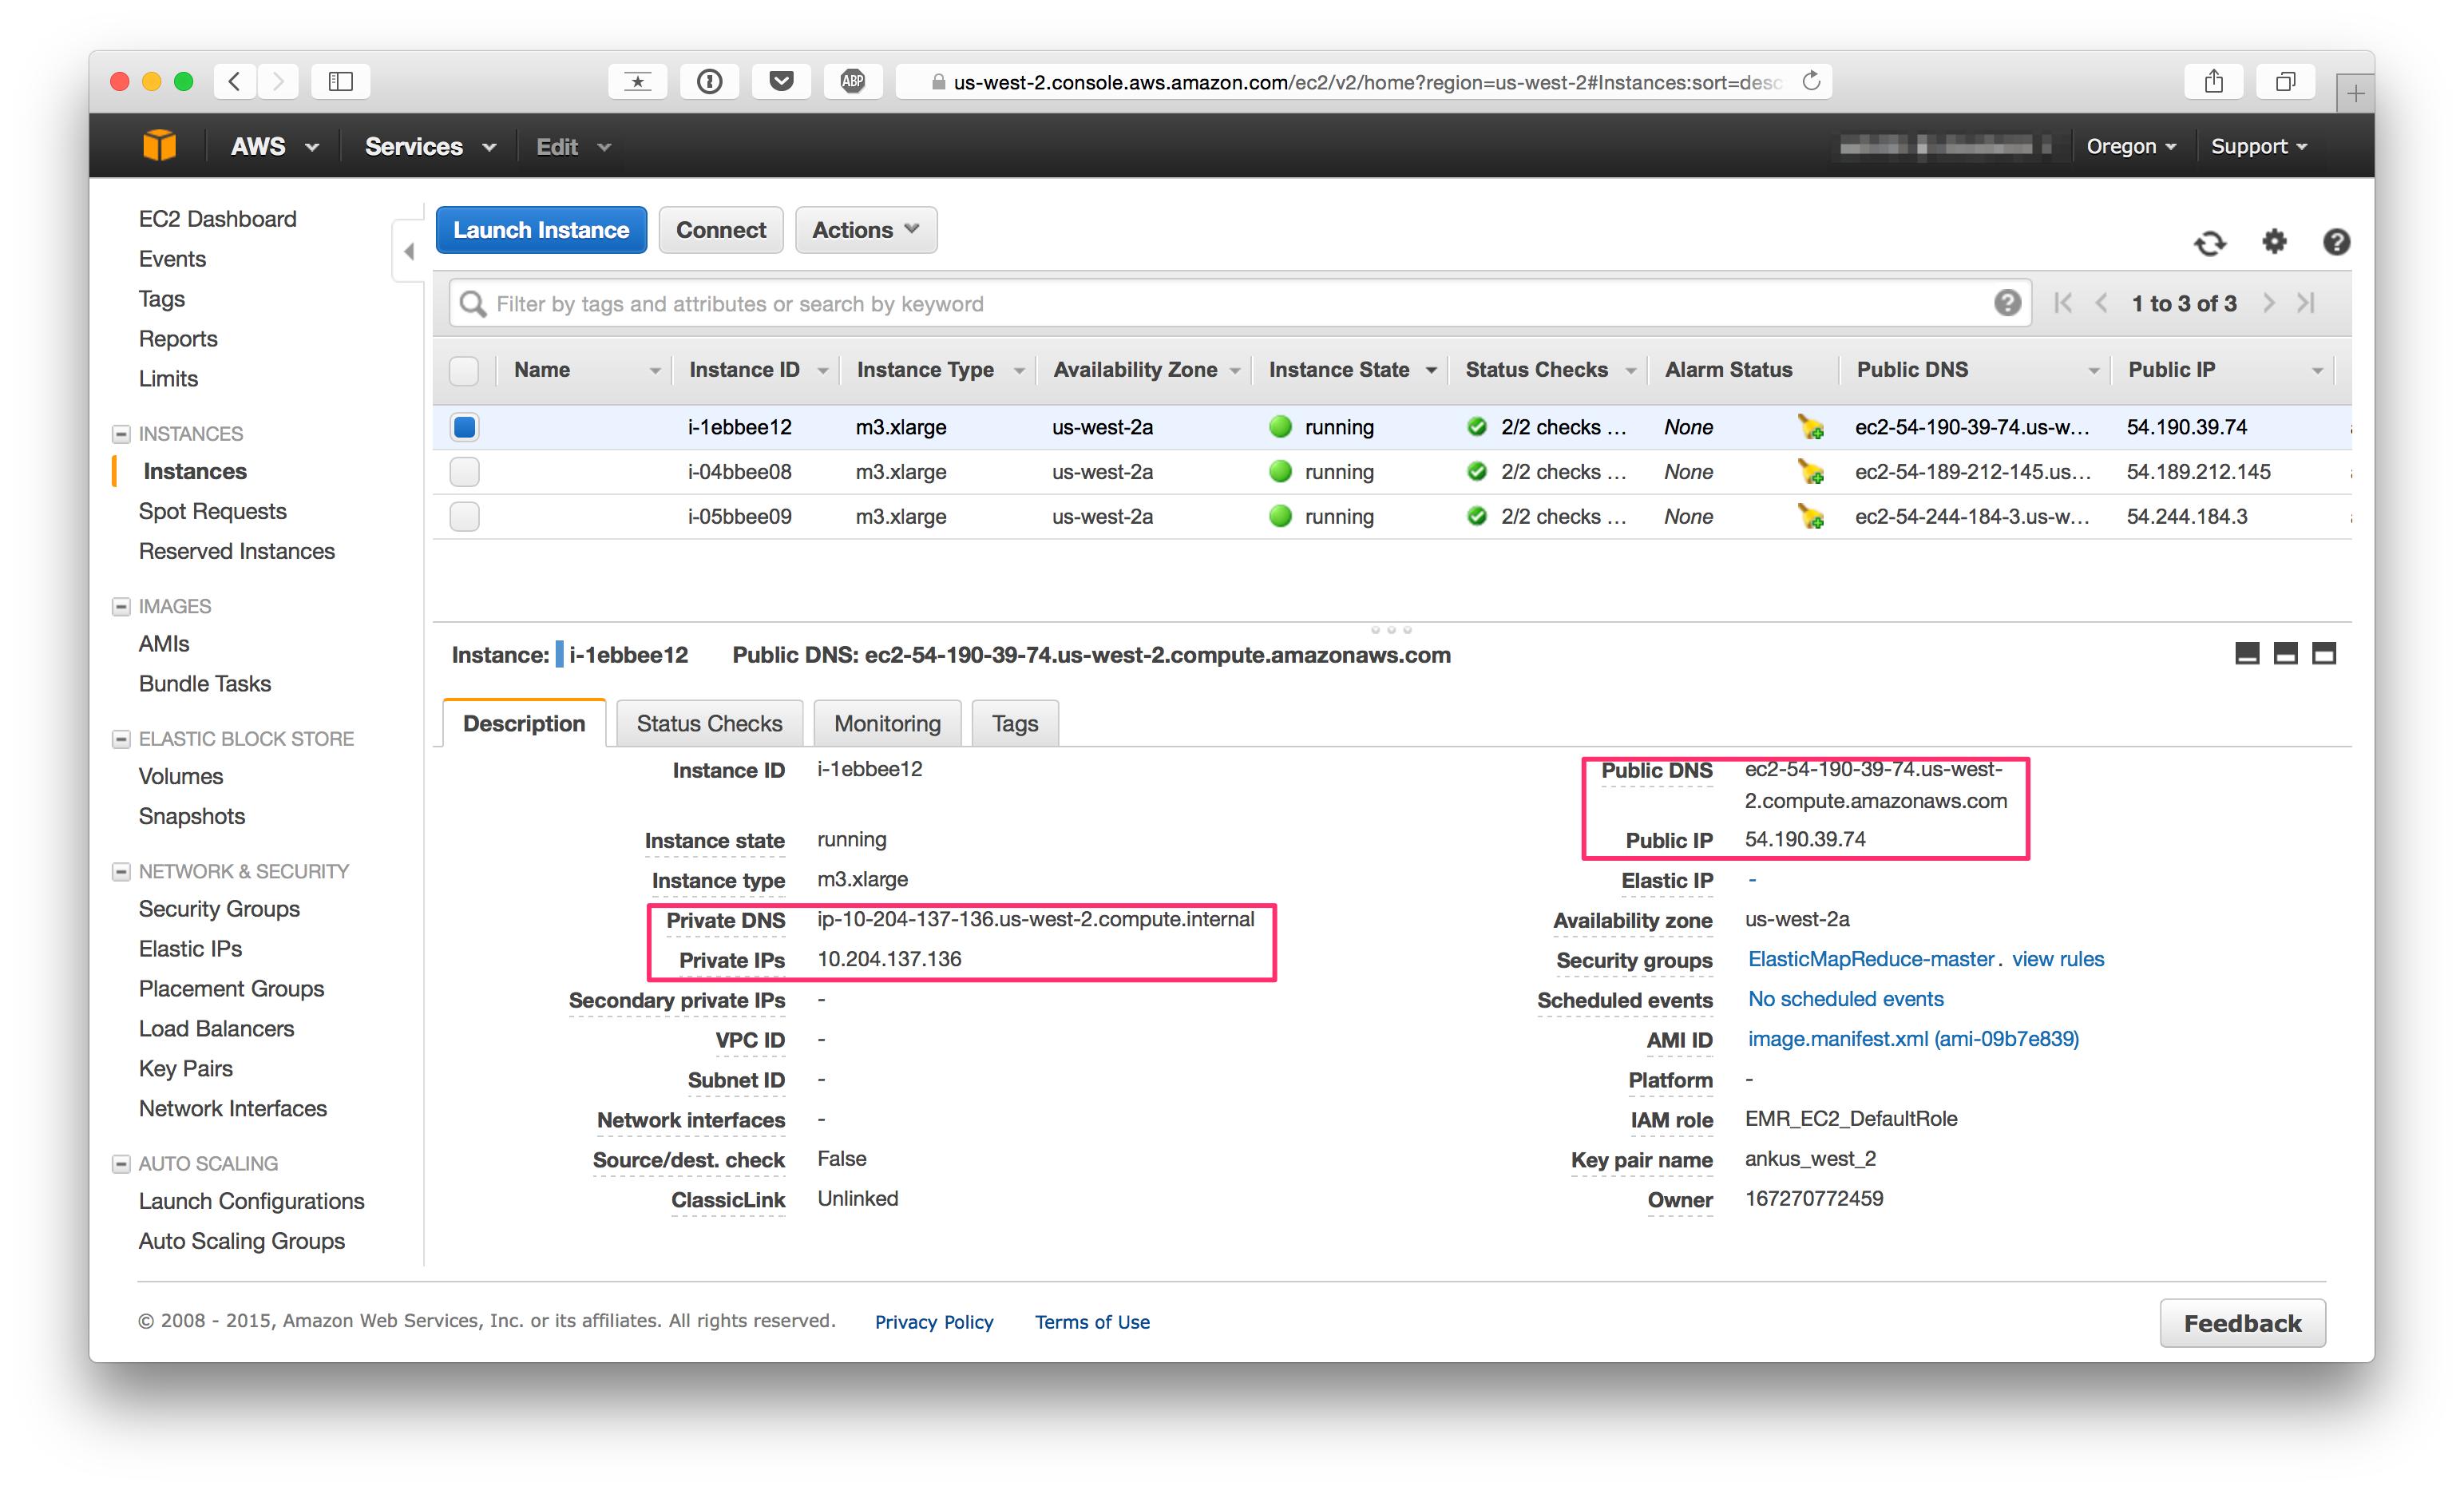
Task: Open Safari share button
Action: pos(2213,81)
